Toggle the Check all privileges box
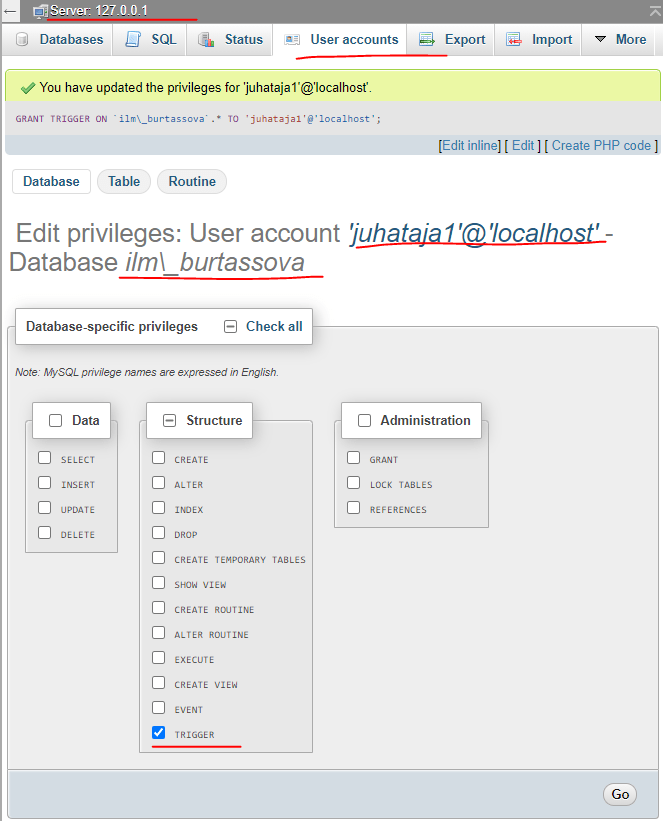The width and height of the screenshot is (663, 821). [x=231, y=326]
